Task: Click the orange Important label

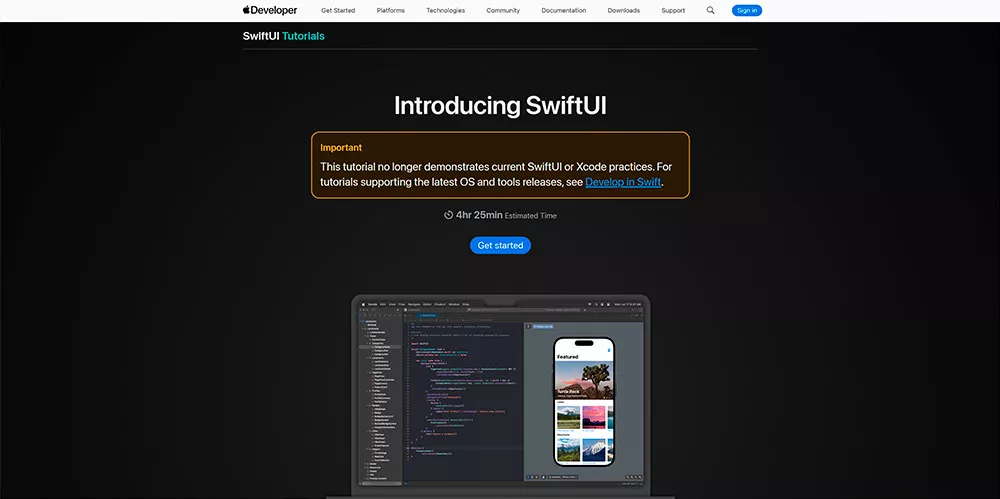Action: (341, 147)
